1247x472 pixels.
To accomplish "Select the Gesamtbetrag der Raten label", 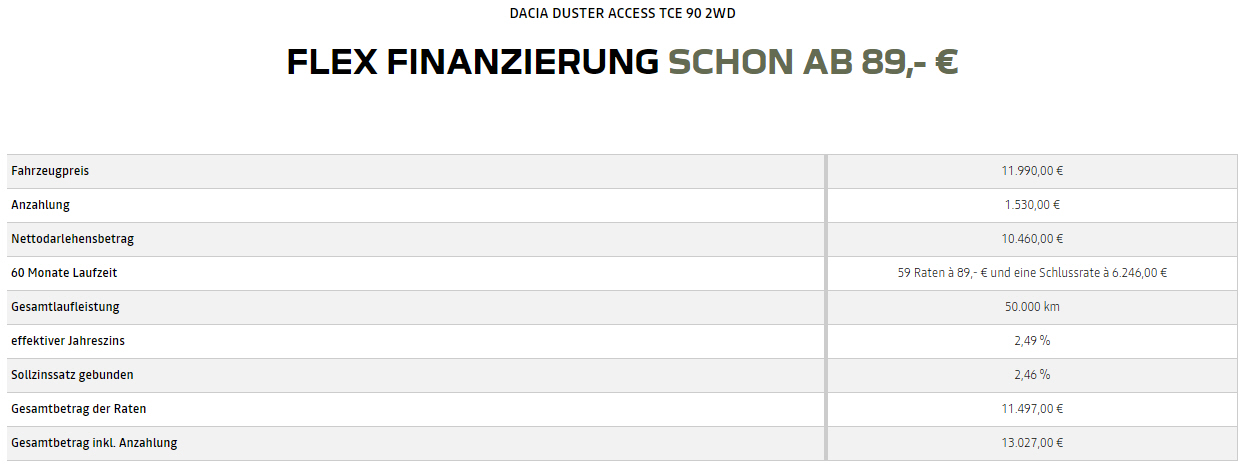I will (x=79, y=409).
